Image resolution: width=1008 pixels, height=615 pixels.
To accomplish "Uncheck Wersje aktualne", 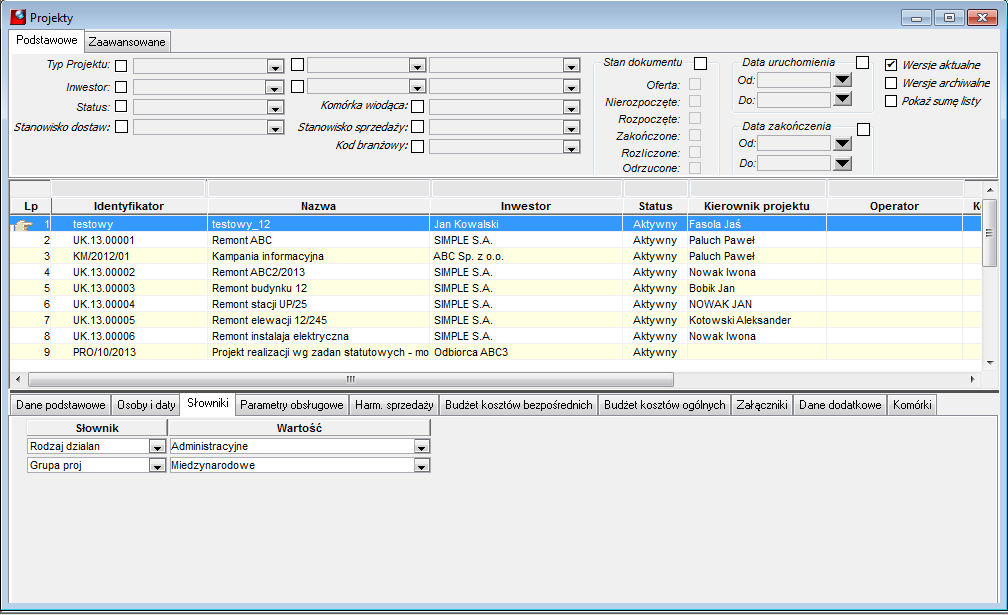I will coord(891,65).
